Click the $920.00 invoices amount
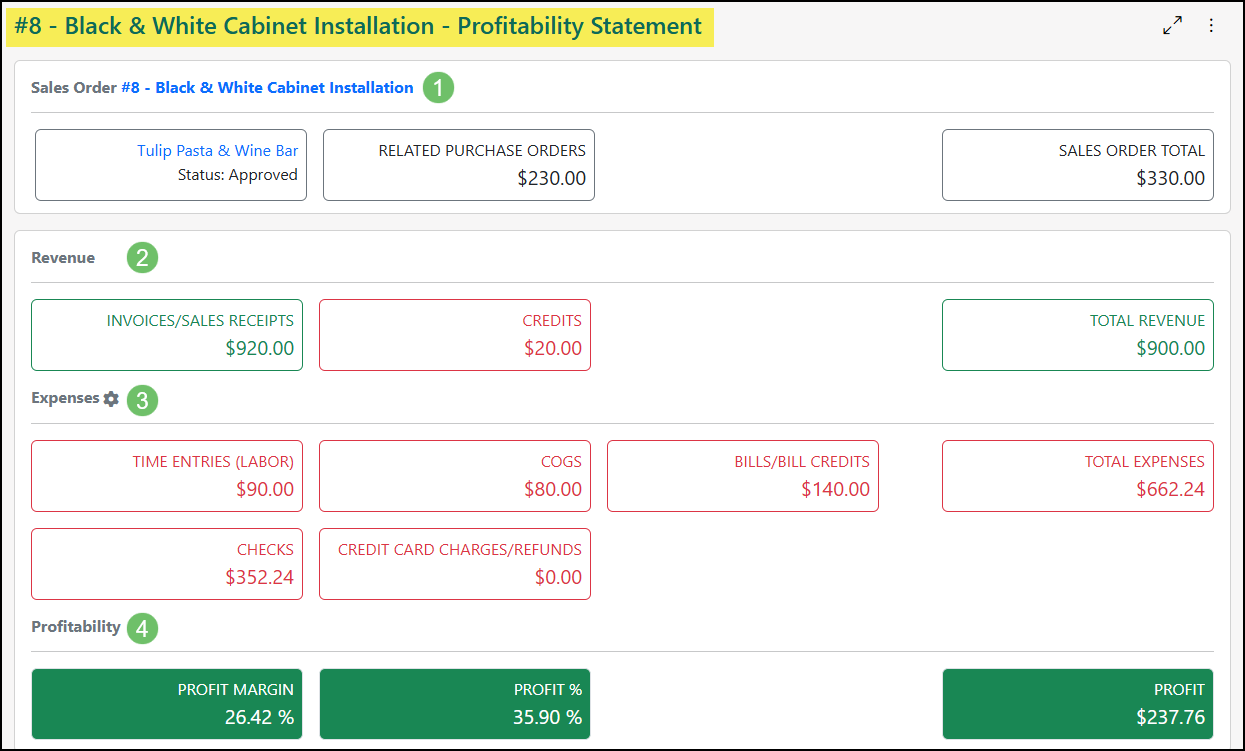1245x751 pixels. [260, 349]
